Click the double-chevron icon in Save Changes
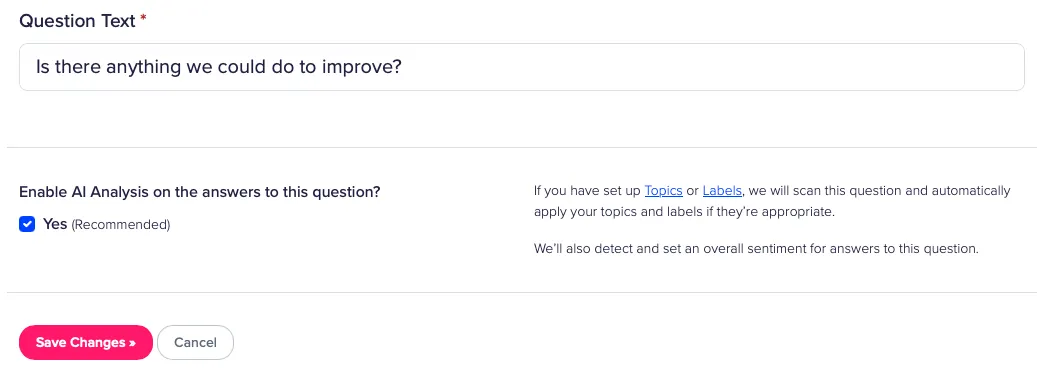This screenshot has width=1037, height=376. pyautogui.click(x=132, y=343)
